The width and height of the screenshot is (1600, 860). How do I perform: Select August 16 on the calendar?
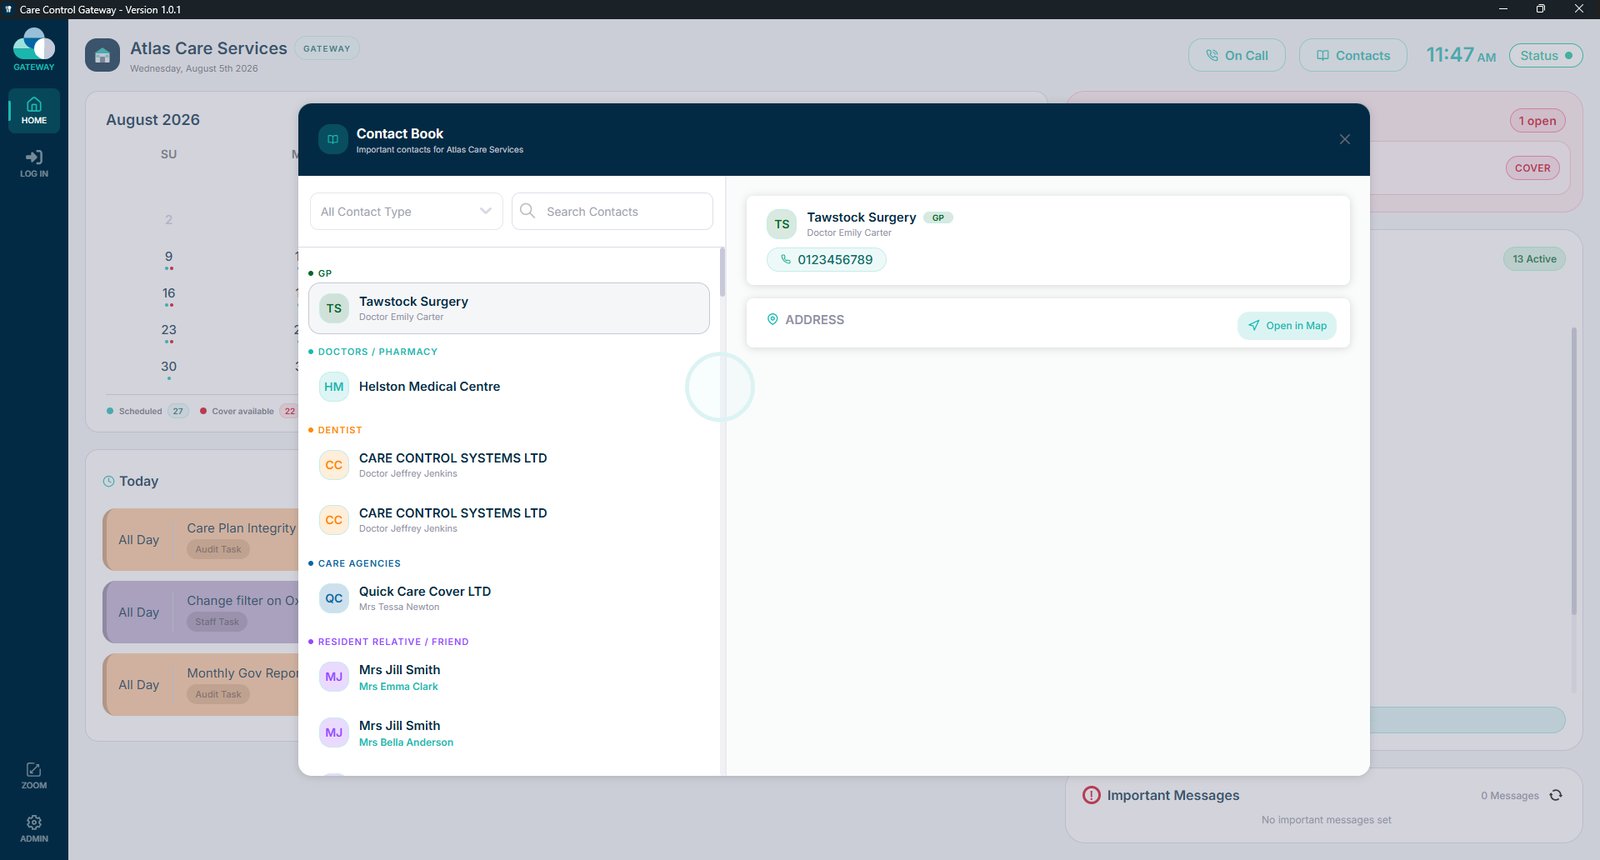[x=169, y=296]
